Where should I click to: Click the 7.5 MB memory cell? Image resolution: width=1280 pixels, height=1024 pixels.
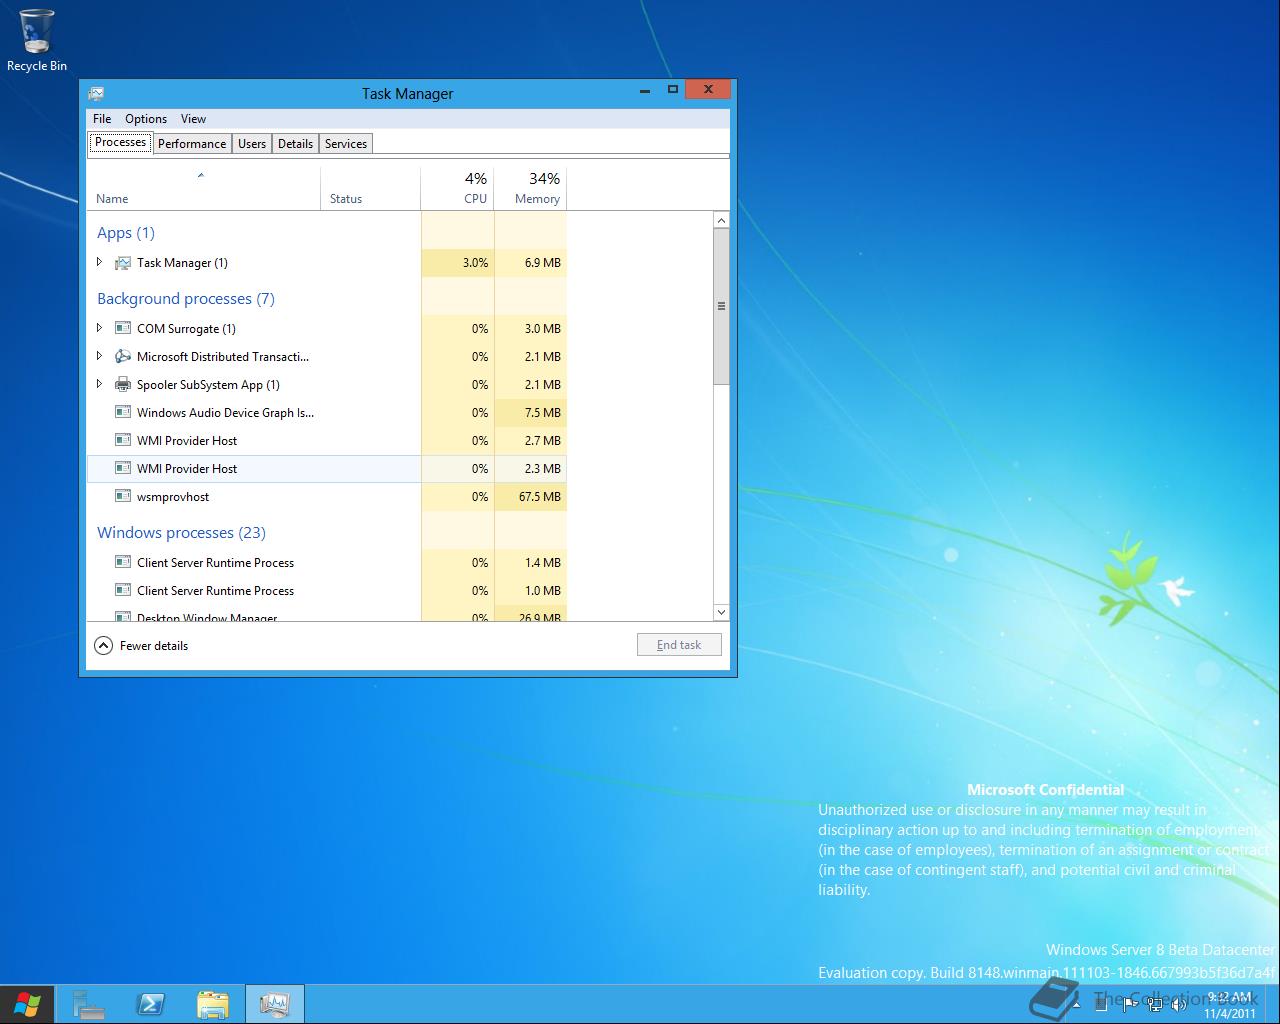coord(531,412)
